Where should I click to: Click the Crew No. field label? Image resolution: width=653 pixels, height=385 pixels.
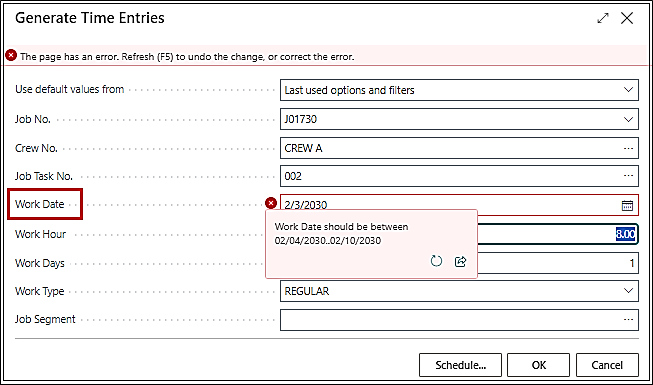click(x=36, y=148)
